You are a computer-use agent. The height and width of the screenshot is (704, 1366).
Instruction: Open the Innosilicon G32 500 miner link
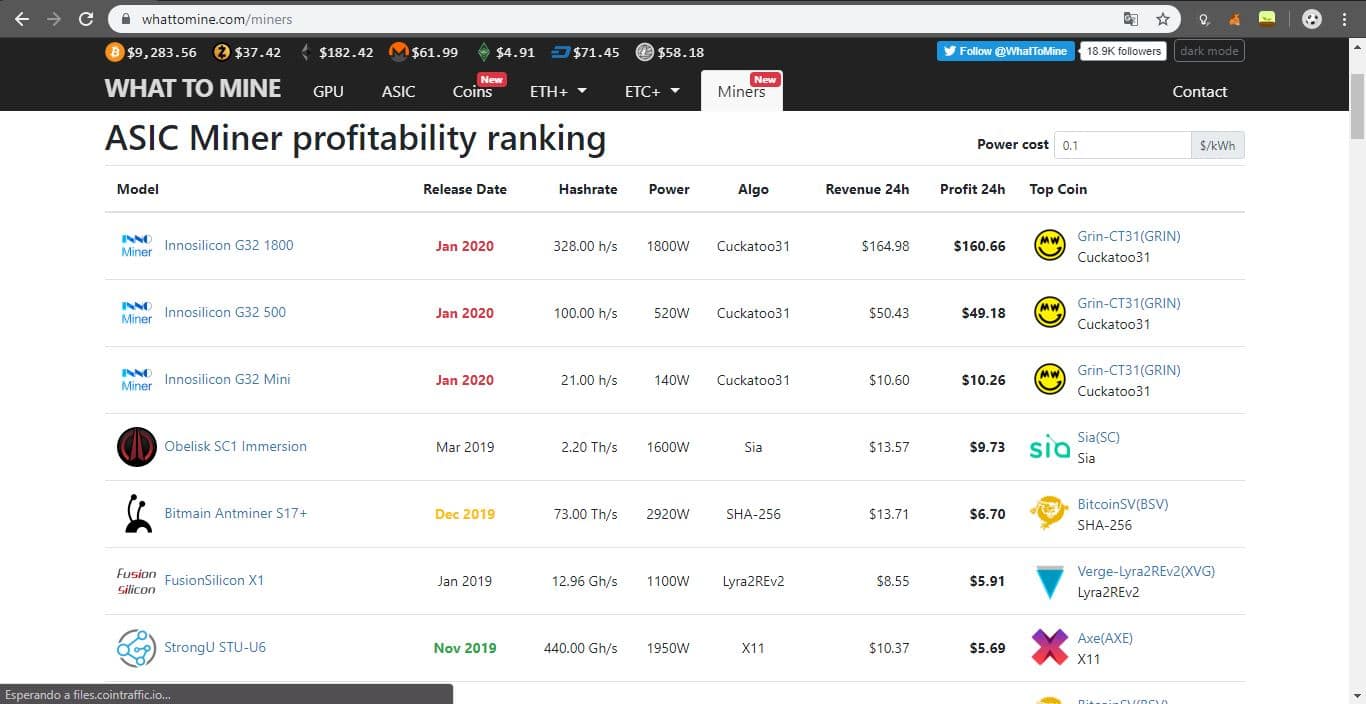(x=225, y=312)
